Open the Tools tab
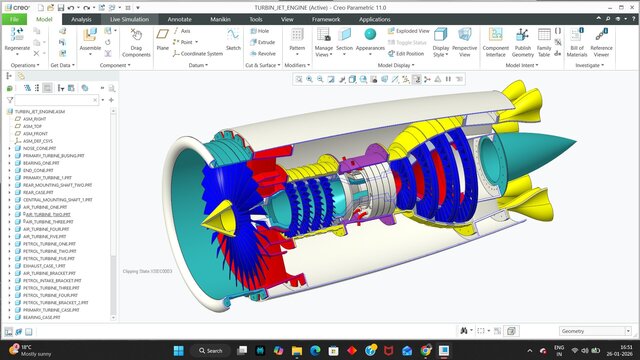The image size is (640, 360). (x=256, y=19)
